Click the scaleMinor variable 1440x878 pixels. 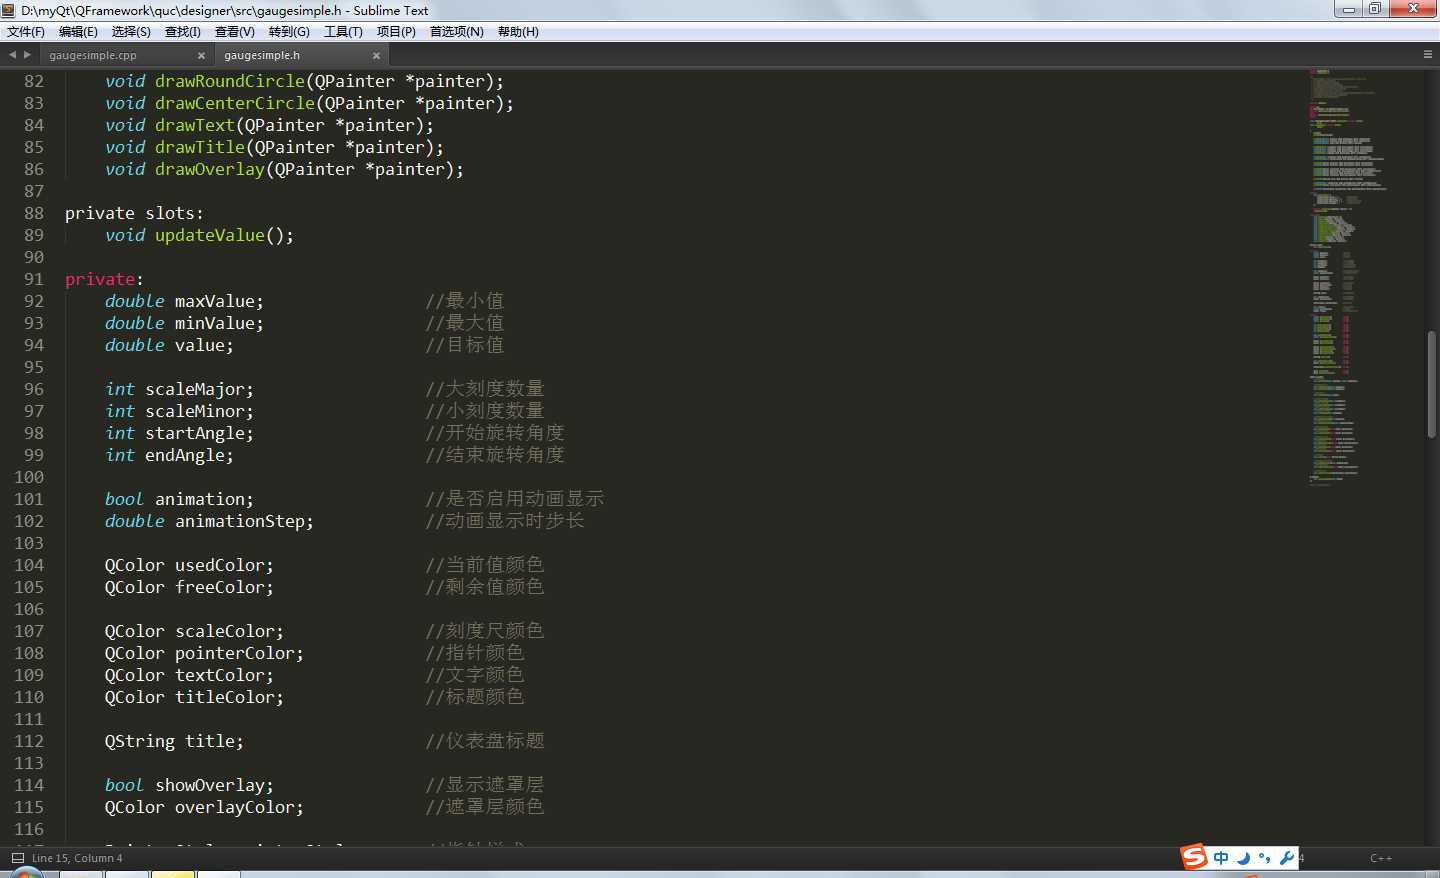click(x=195, y=411)
